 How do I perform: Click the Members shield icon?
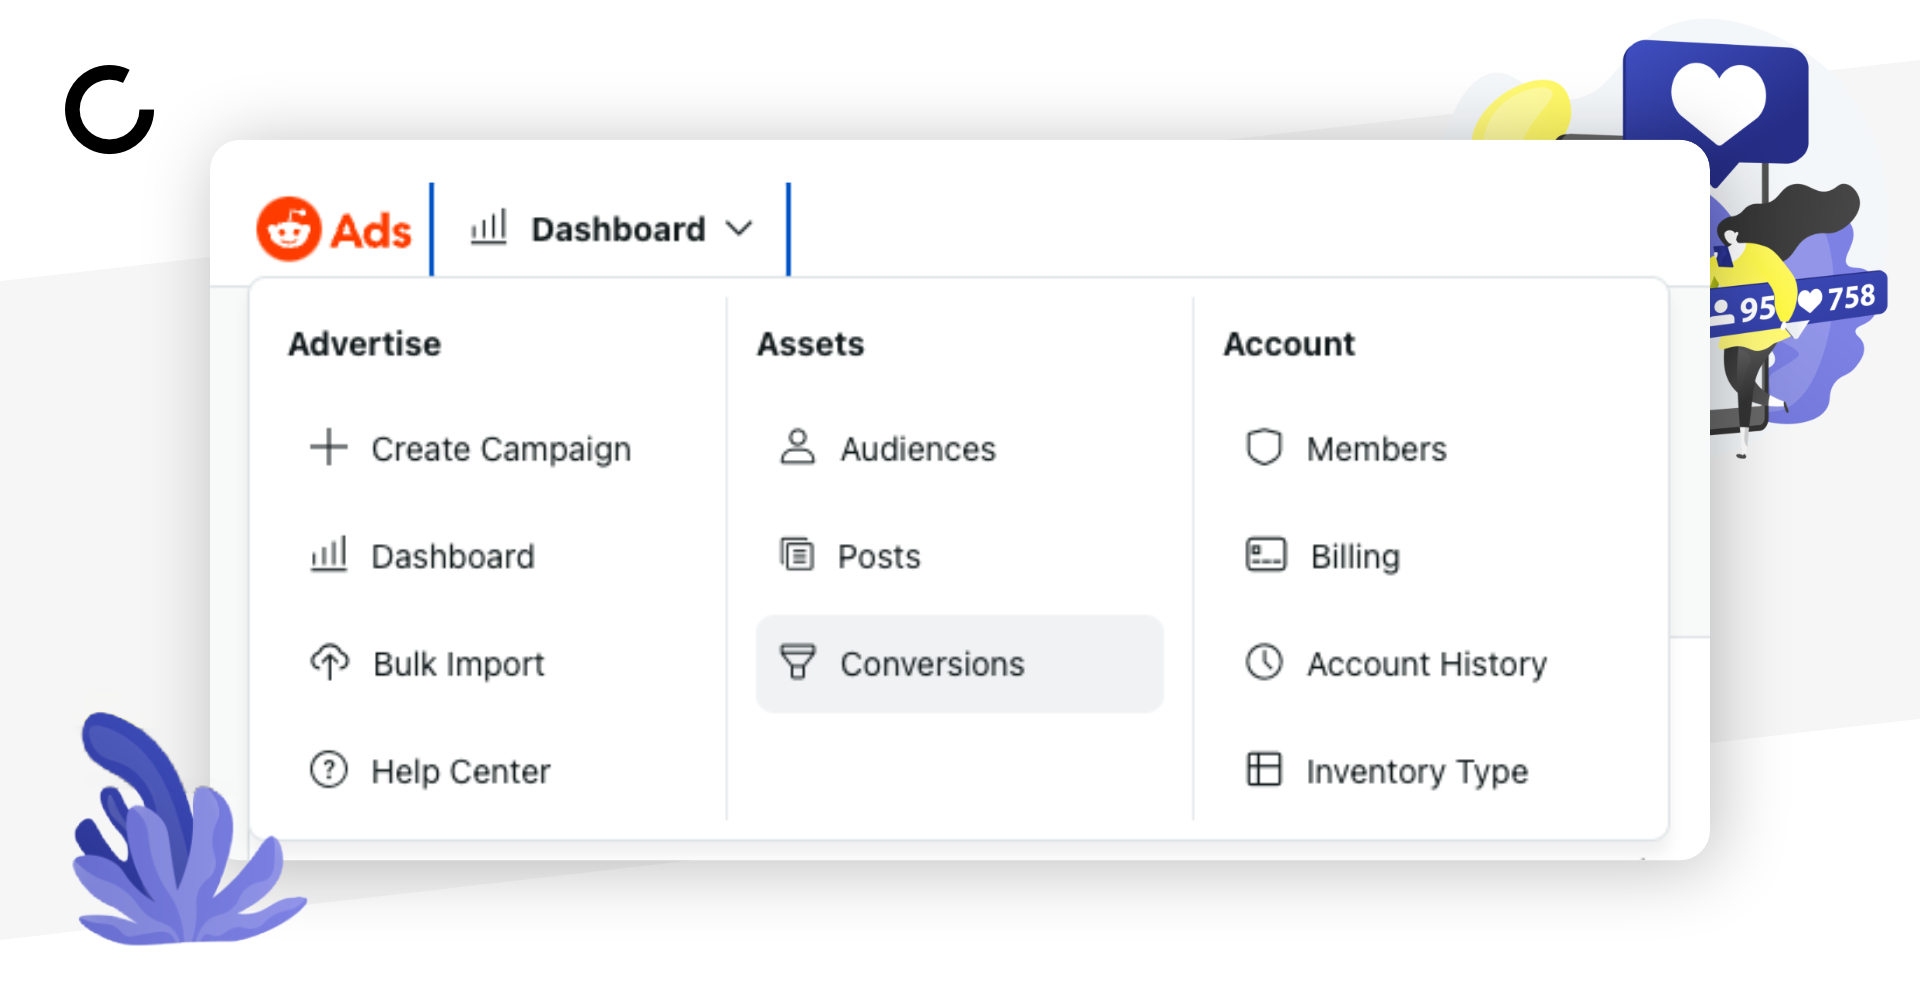point(1264,447)
